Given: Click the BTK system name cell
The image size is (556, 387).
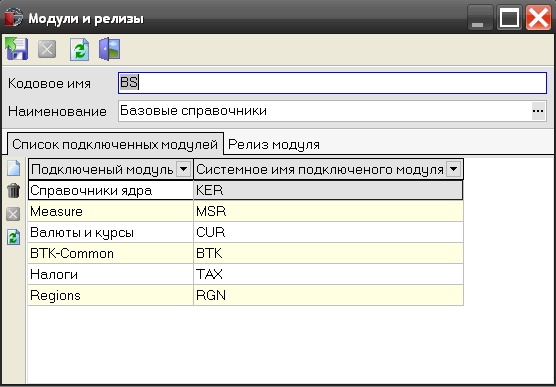Looking at the screenshot, I should [328, 253].
